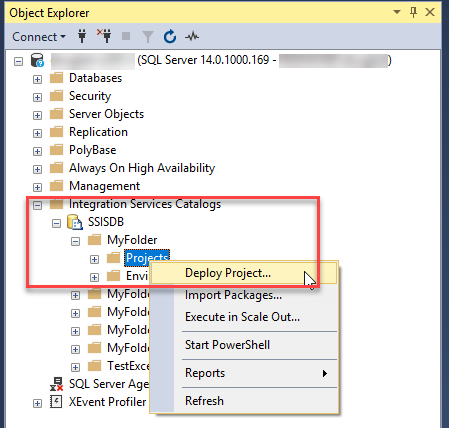
Task: Select the Security folder icon
Action: [x=56, y=96]
